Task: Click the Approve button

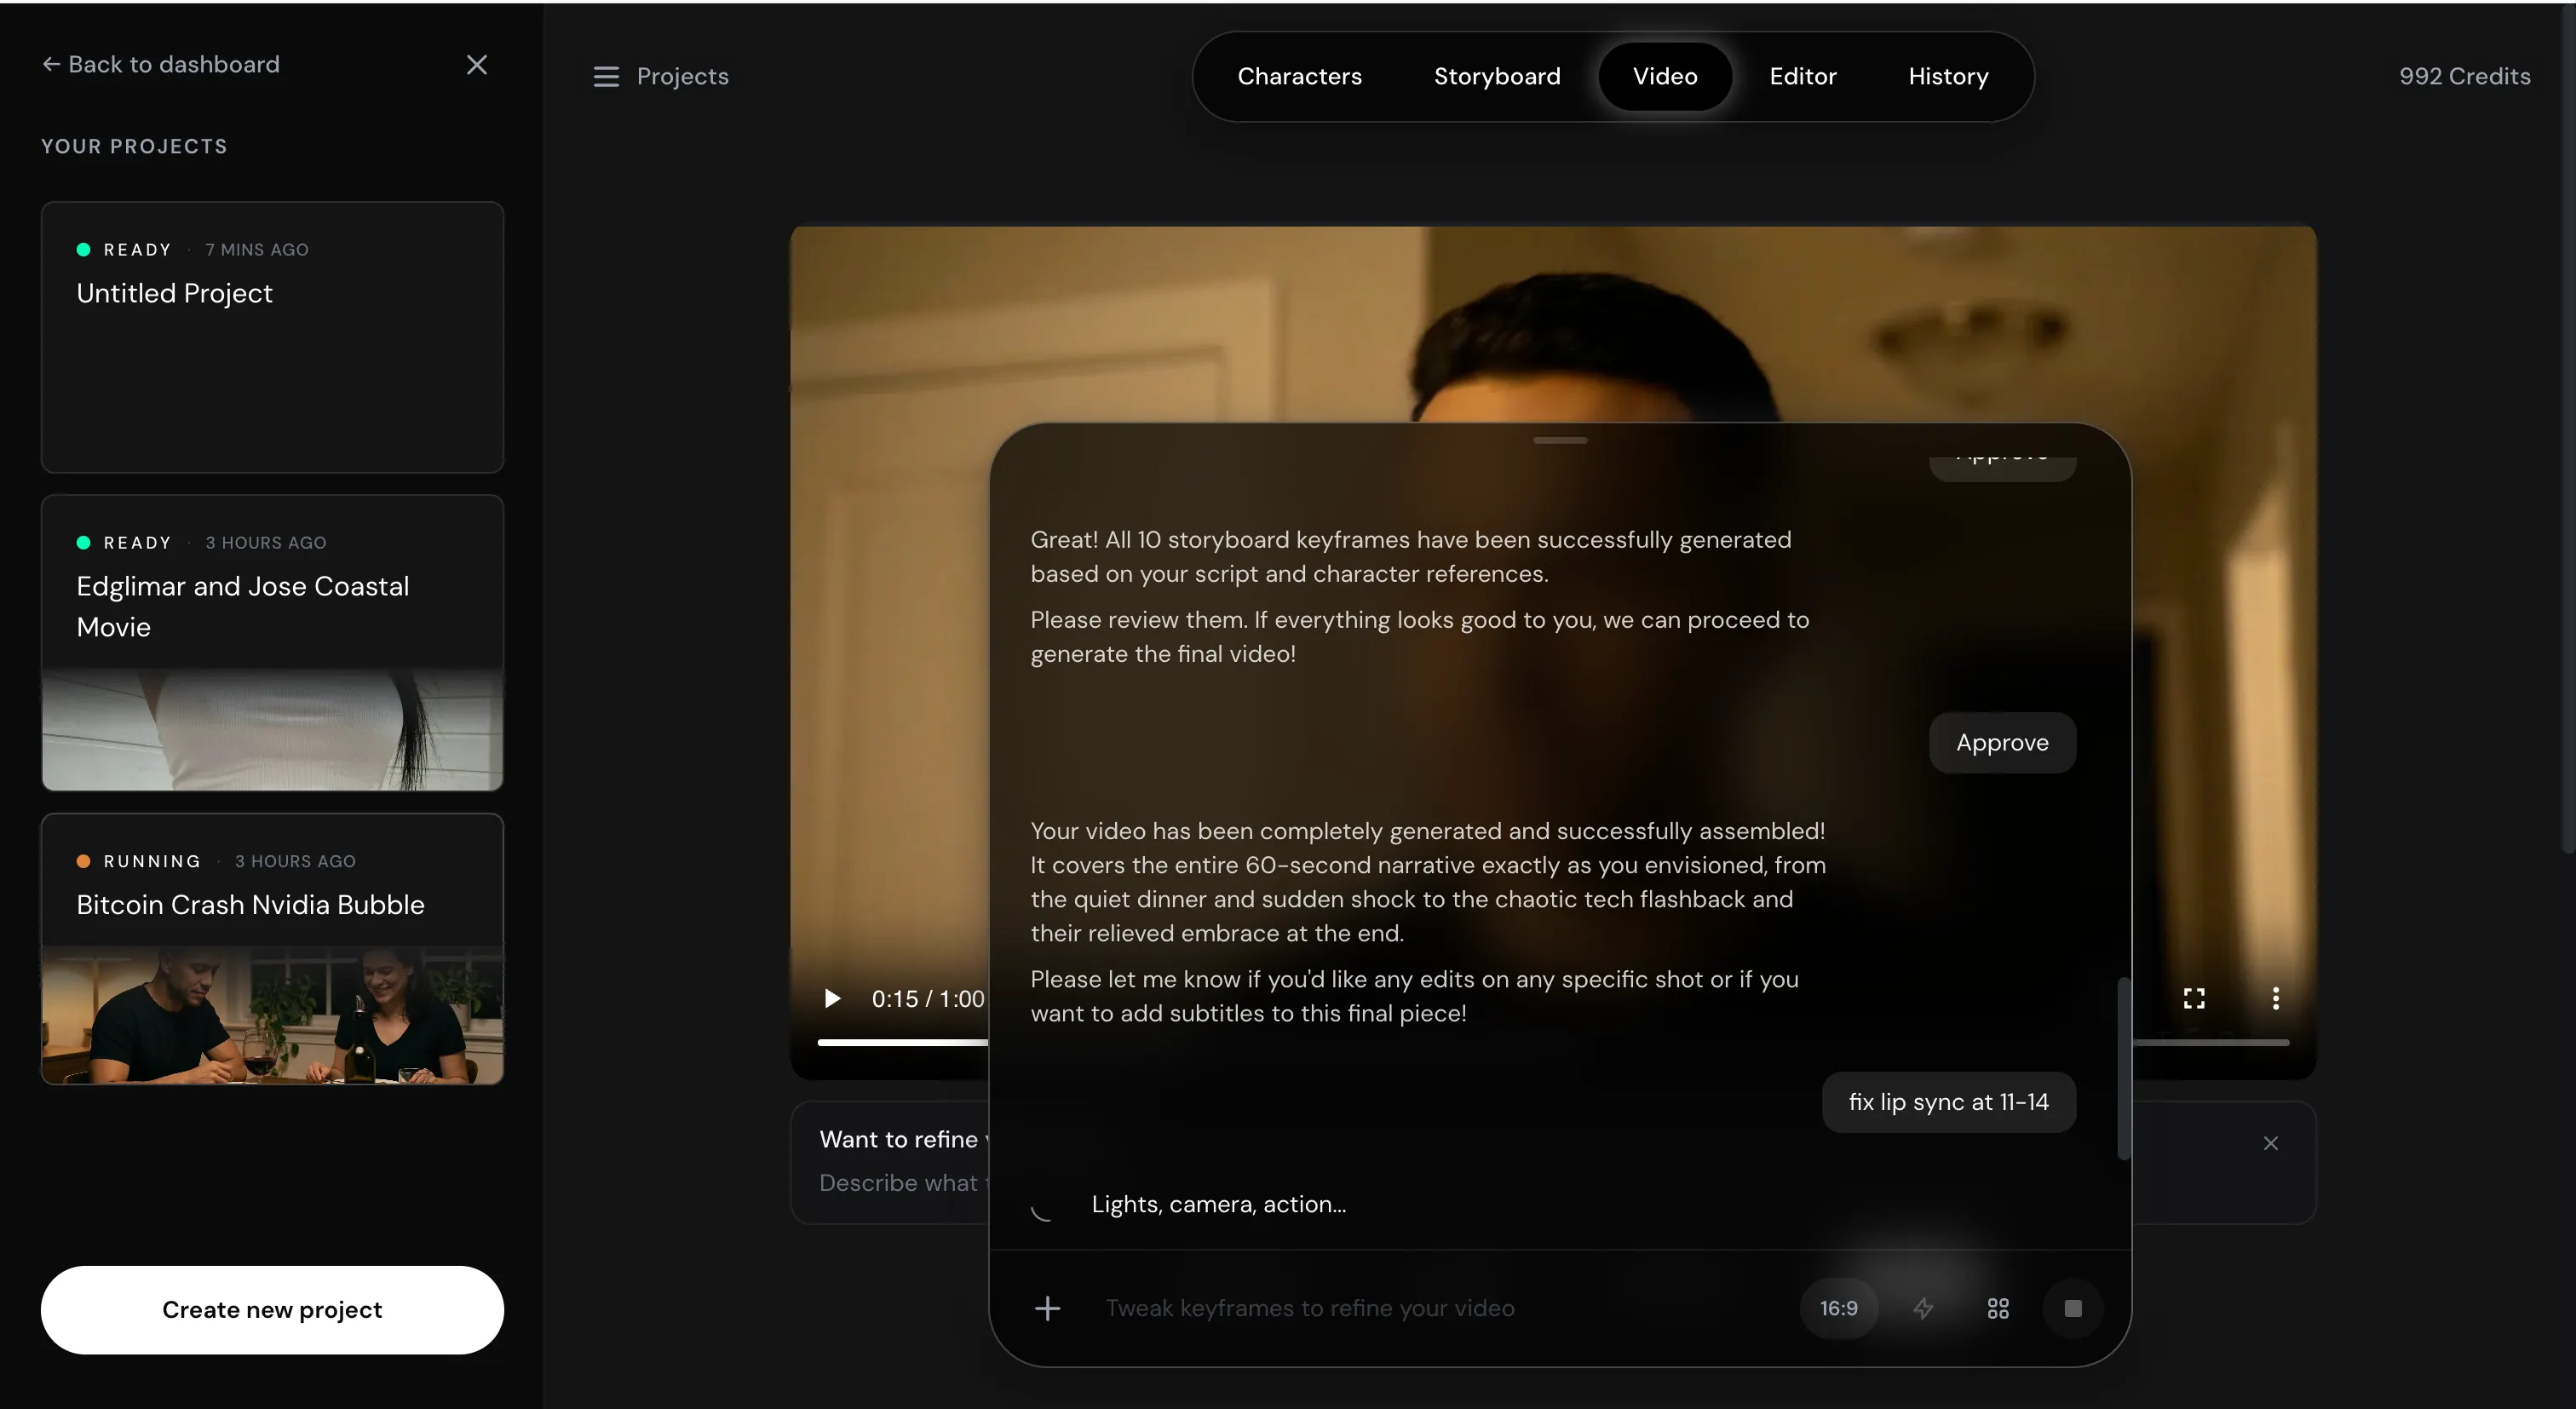Action: click(2002, 743)
